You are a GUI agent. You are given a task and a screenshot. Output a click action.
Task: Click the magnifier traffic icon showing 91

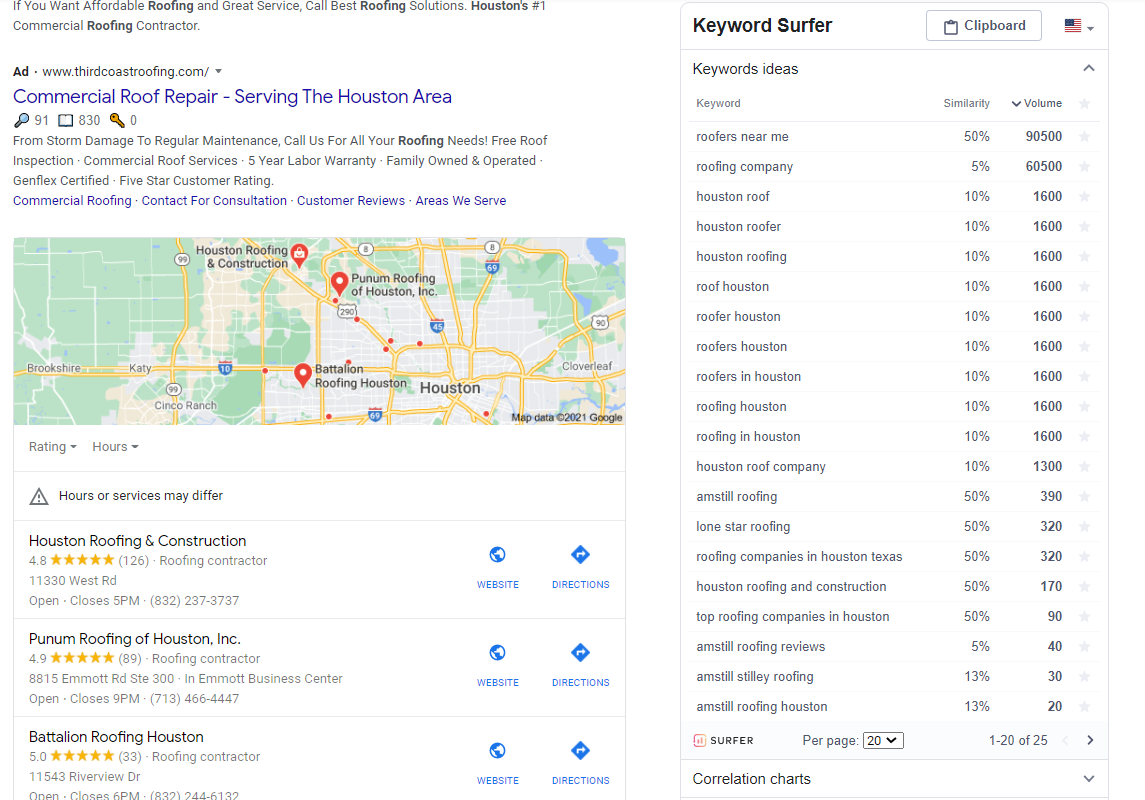[x=22, y=120]
